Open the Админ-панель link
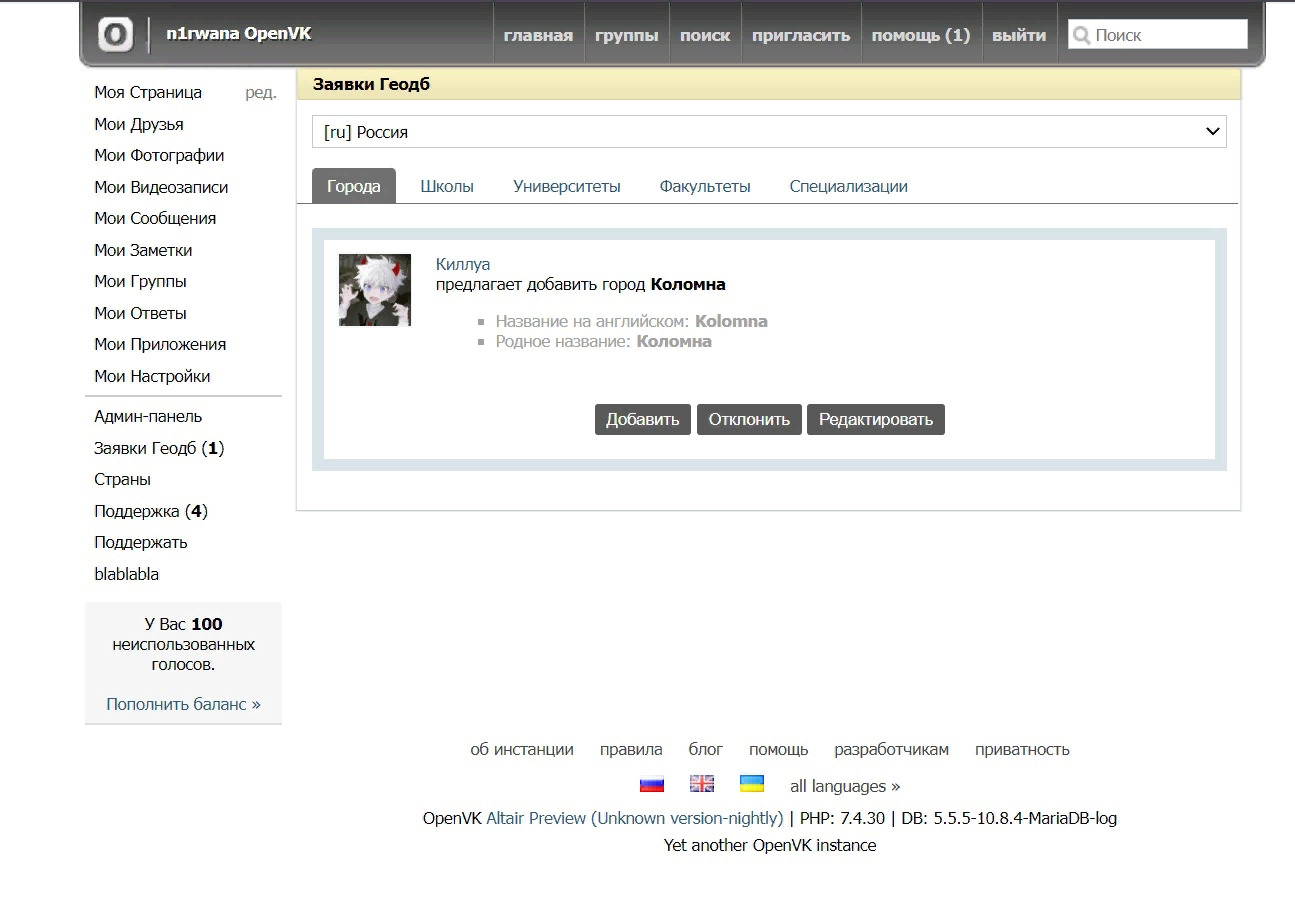The image size is (1295, 913). (148, 416)
